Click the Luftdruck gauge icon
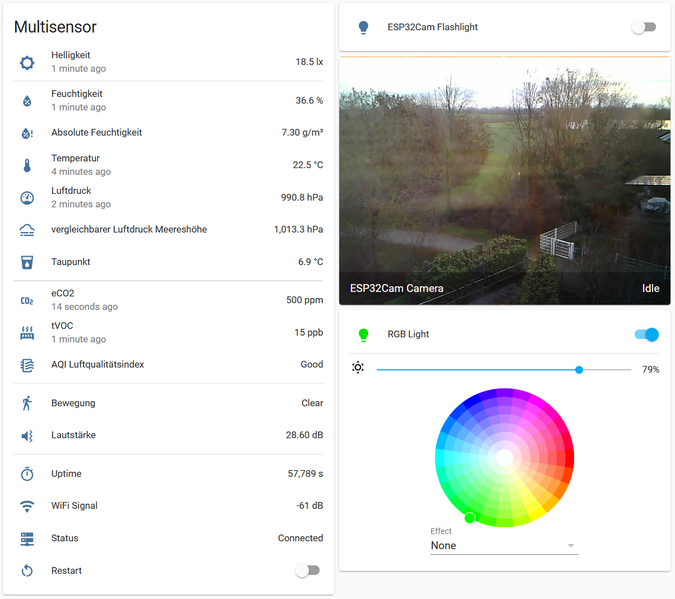 point(27,198)
